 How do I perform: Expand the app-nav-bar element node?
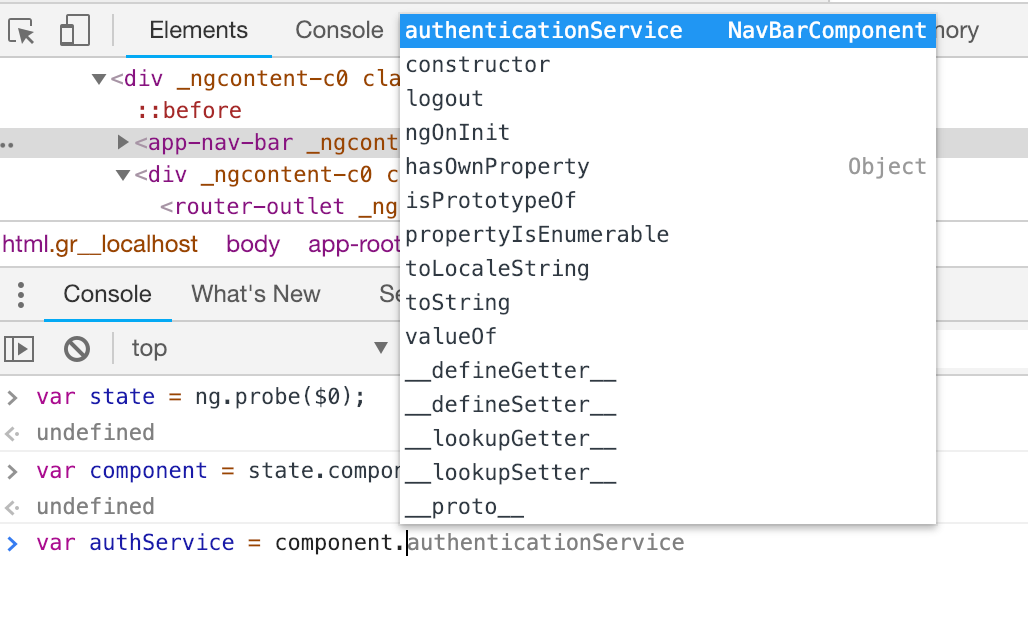tap(124, 143)
